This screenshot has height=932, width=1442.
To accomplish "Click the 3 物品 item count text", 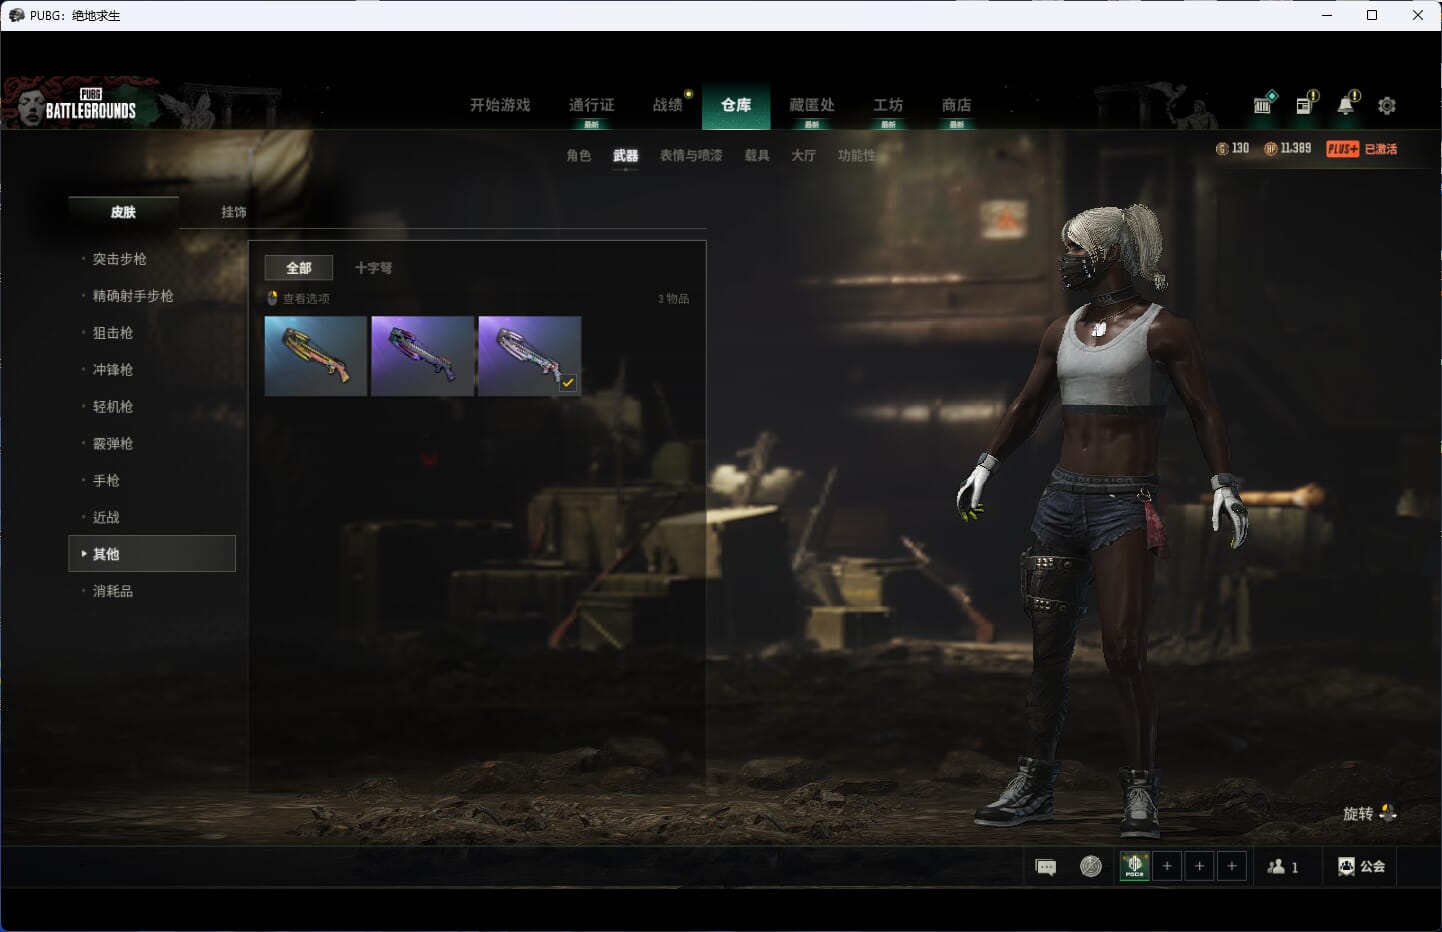I will (673, 299).
